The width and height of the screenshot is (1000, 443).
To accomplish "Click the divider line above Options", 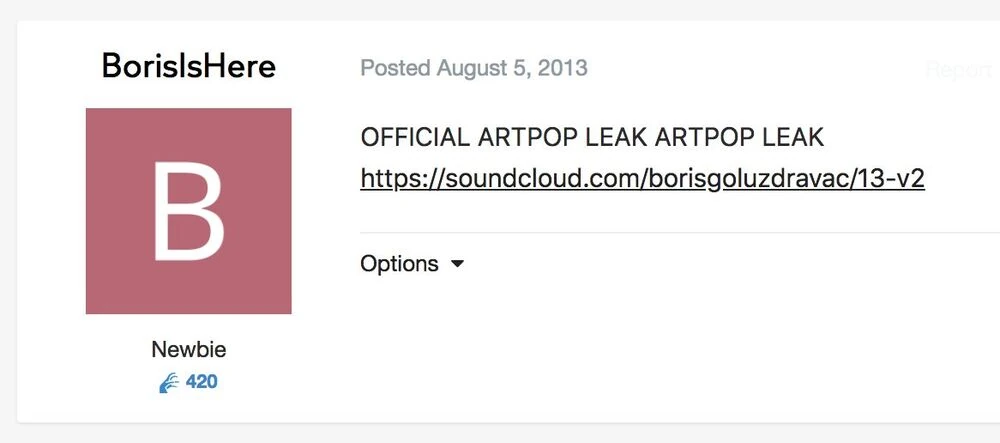I will pos(680,232).
